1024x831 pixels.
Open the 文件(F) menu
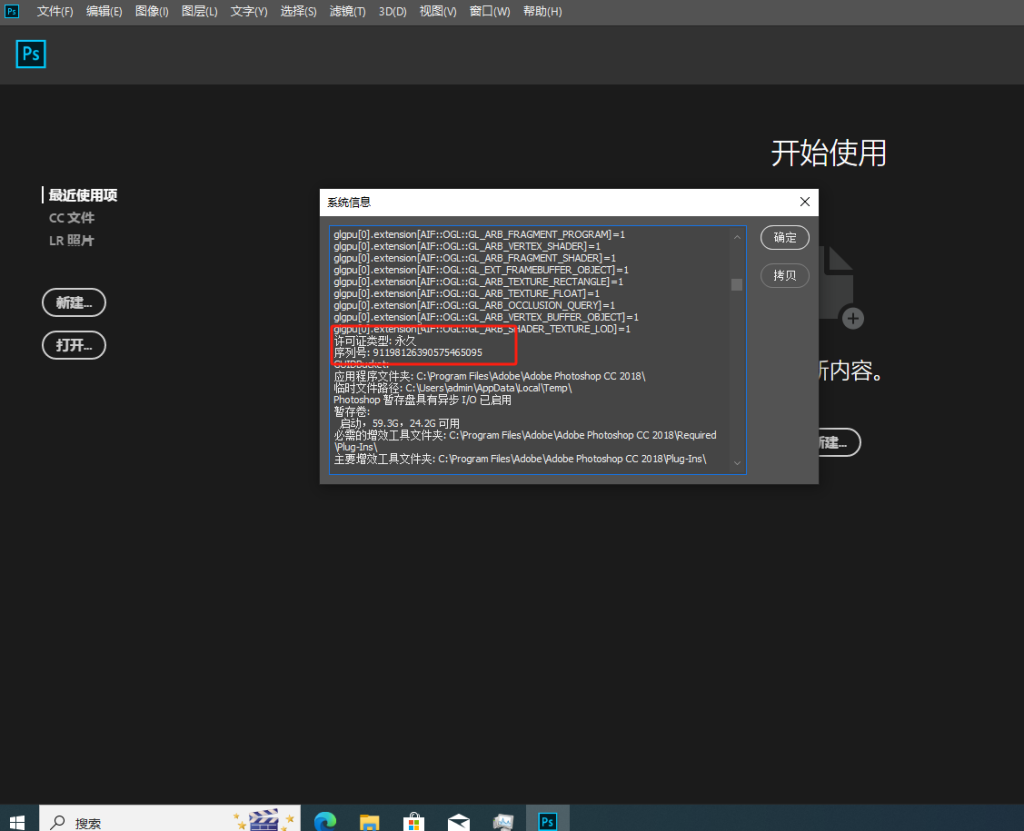pyautogui.click(x=55, y=11)
